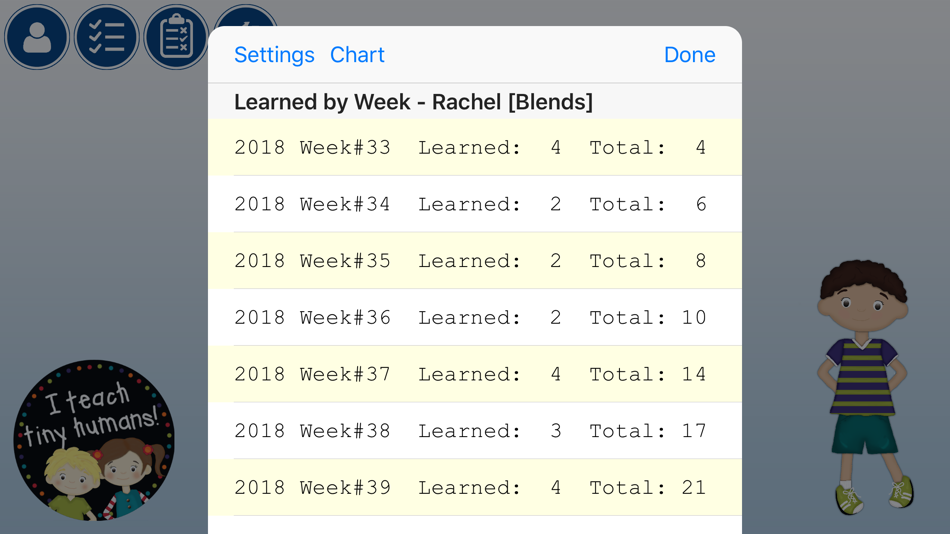The width and height of the screenshot is (950, 534).
Task: Select the 2018 Week#33 row
Action: click(474, 148)
